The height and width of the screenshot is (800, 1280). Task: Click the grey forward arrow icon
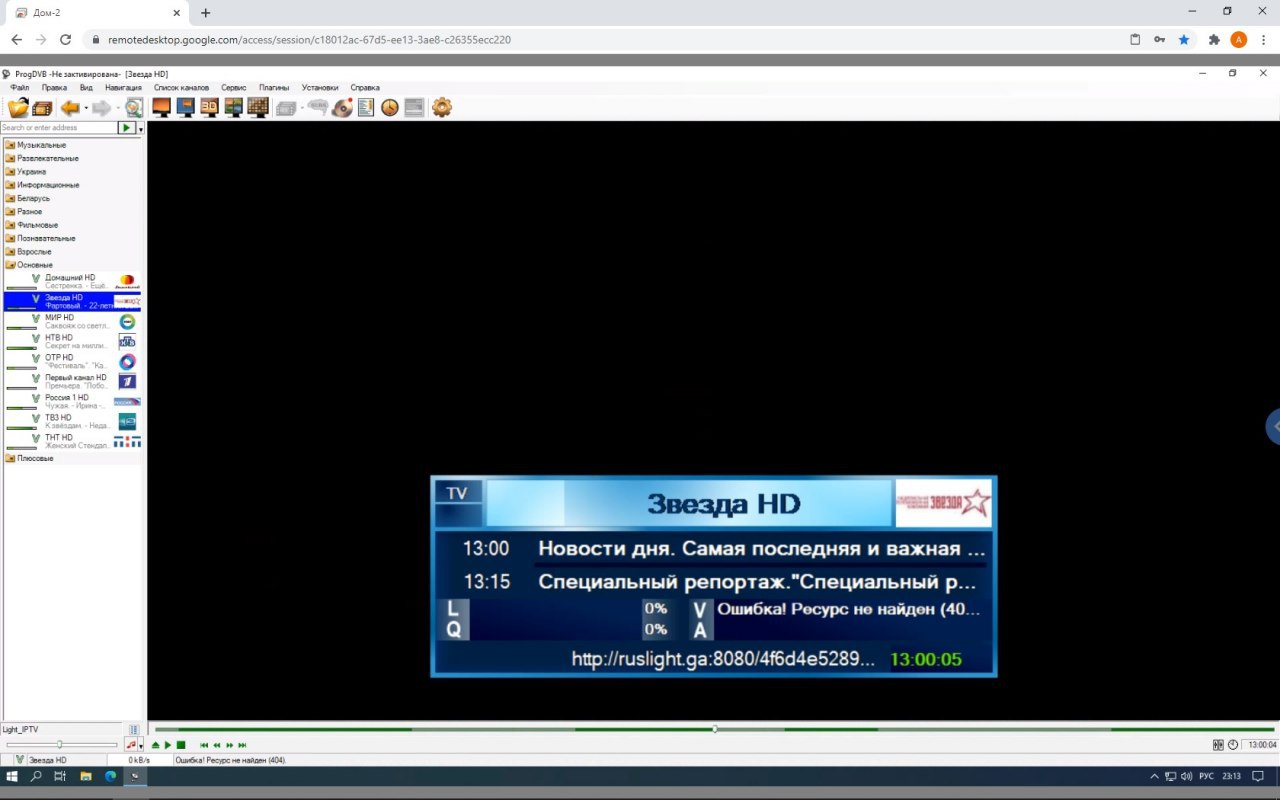[x=101, y=108]
